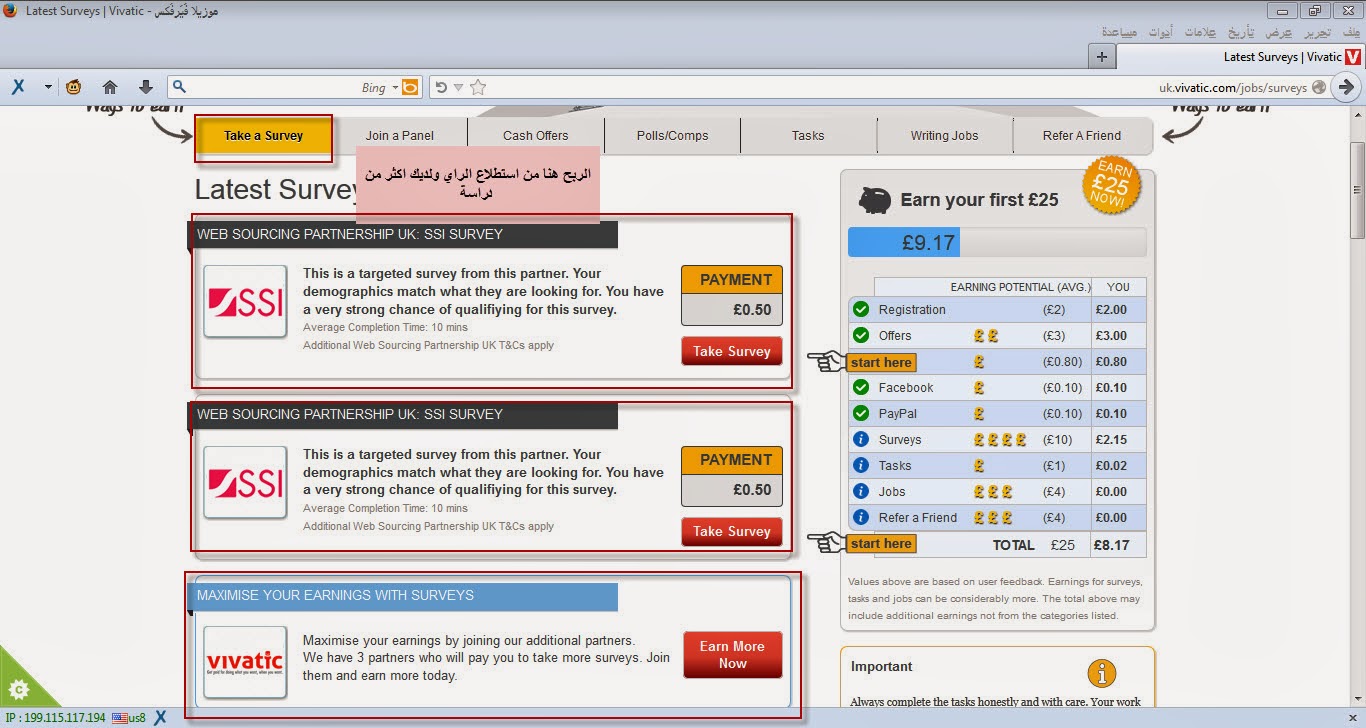Bookmark this page with the star icon

pos(478,87)
